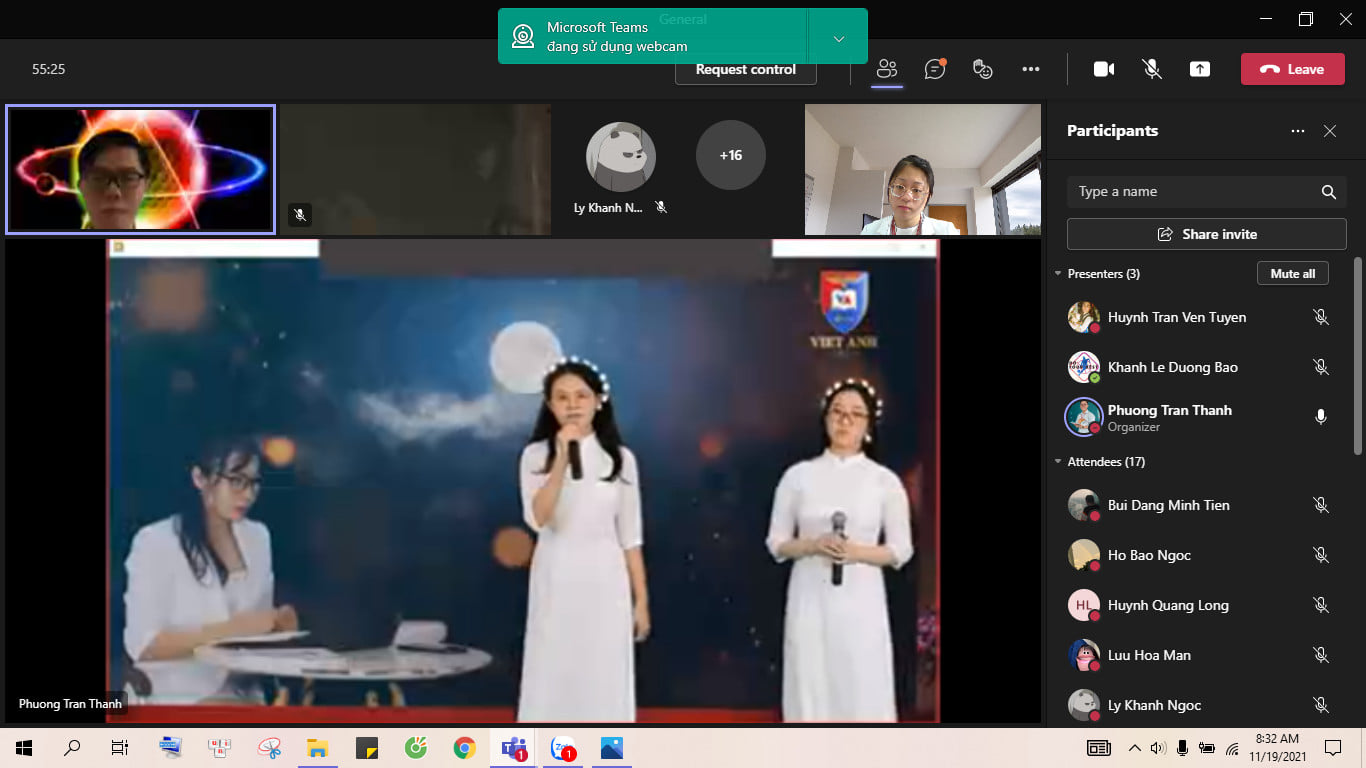The width and height of the screenshot is (1366, 768).
Task: Expand the webcam notification chevron
Action: coord(838,38)
